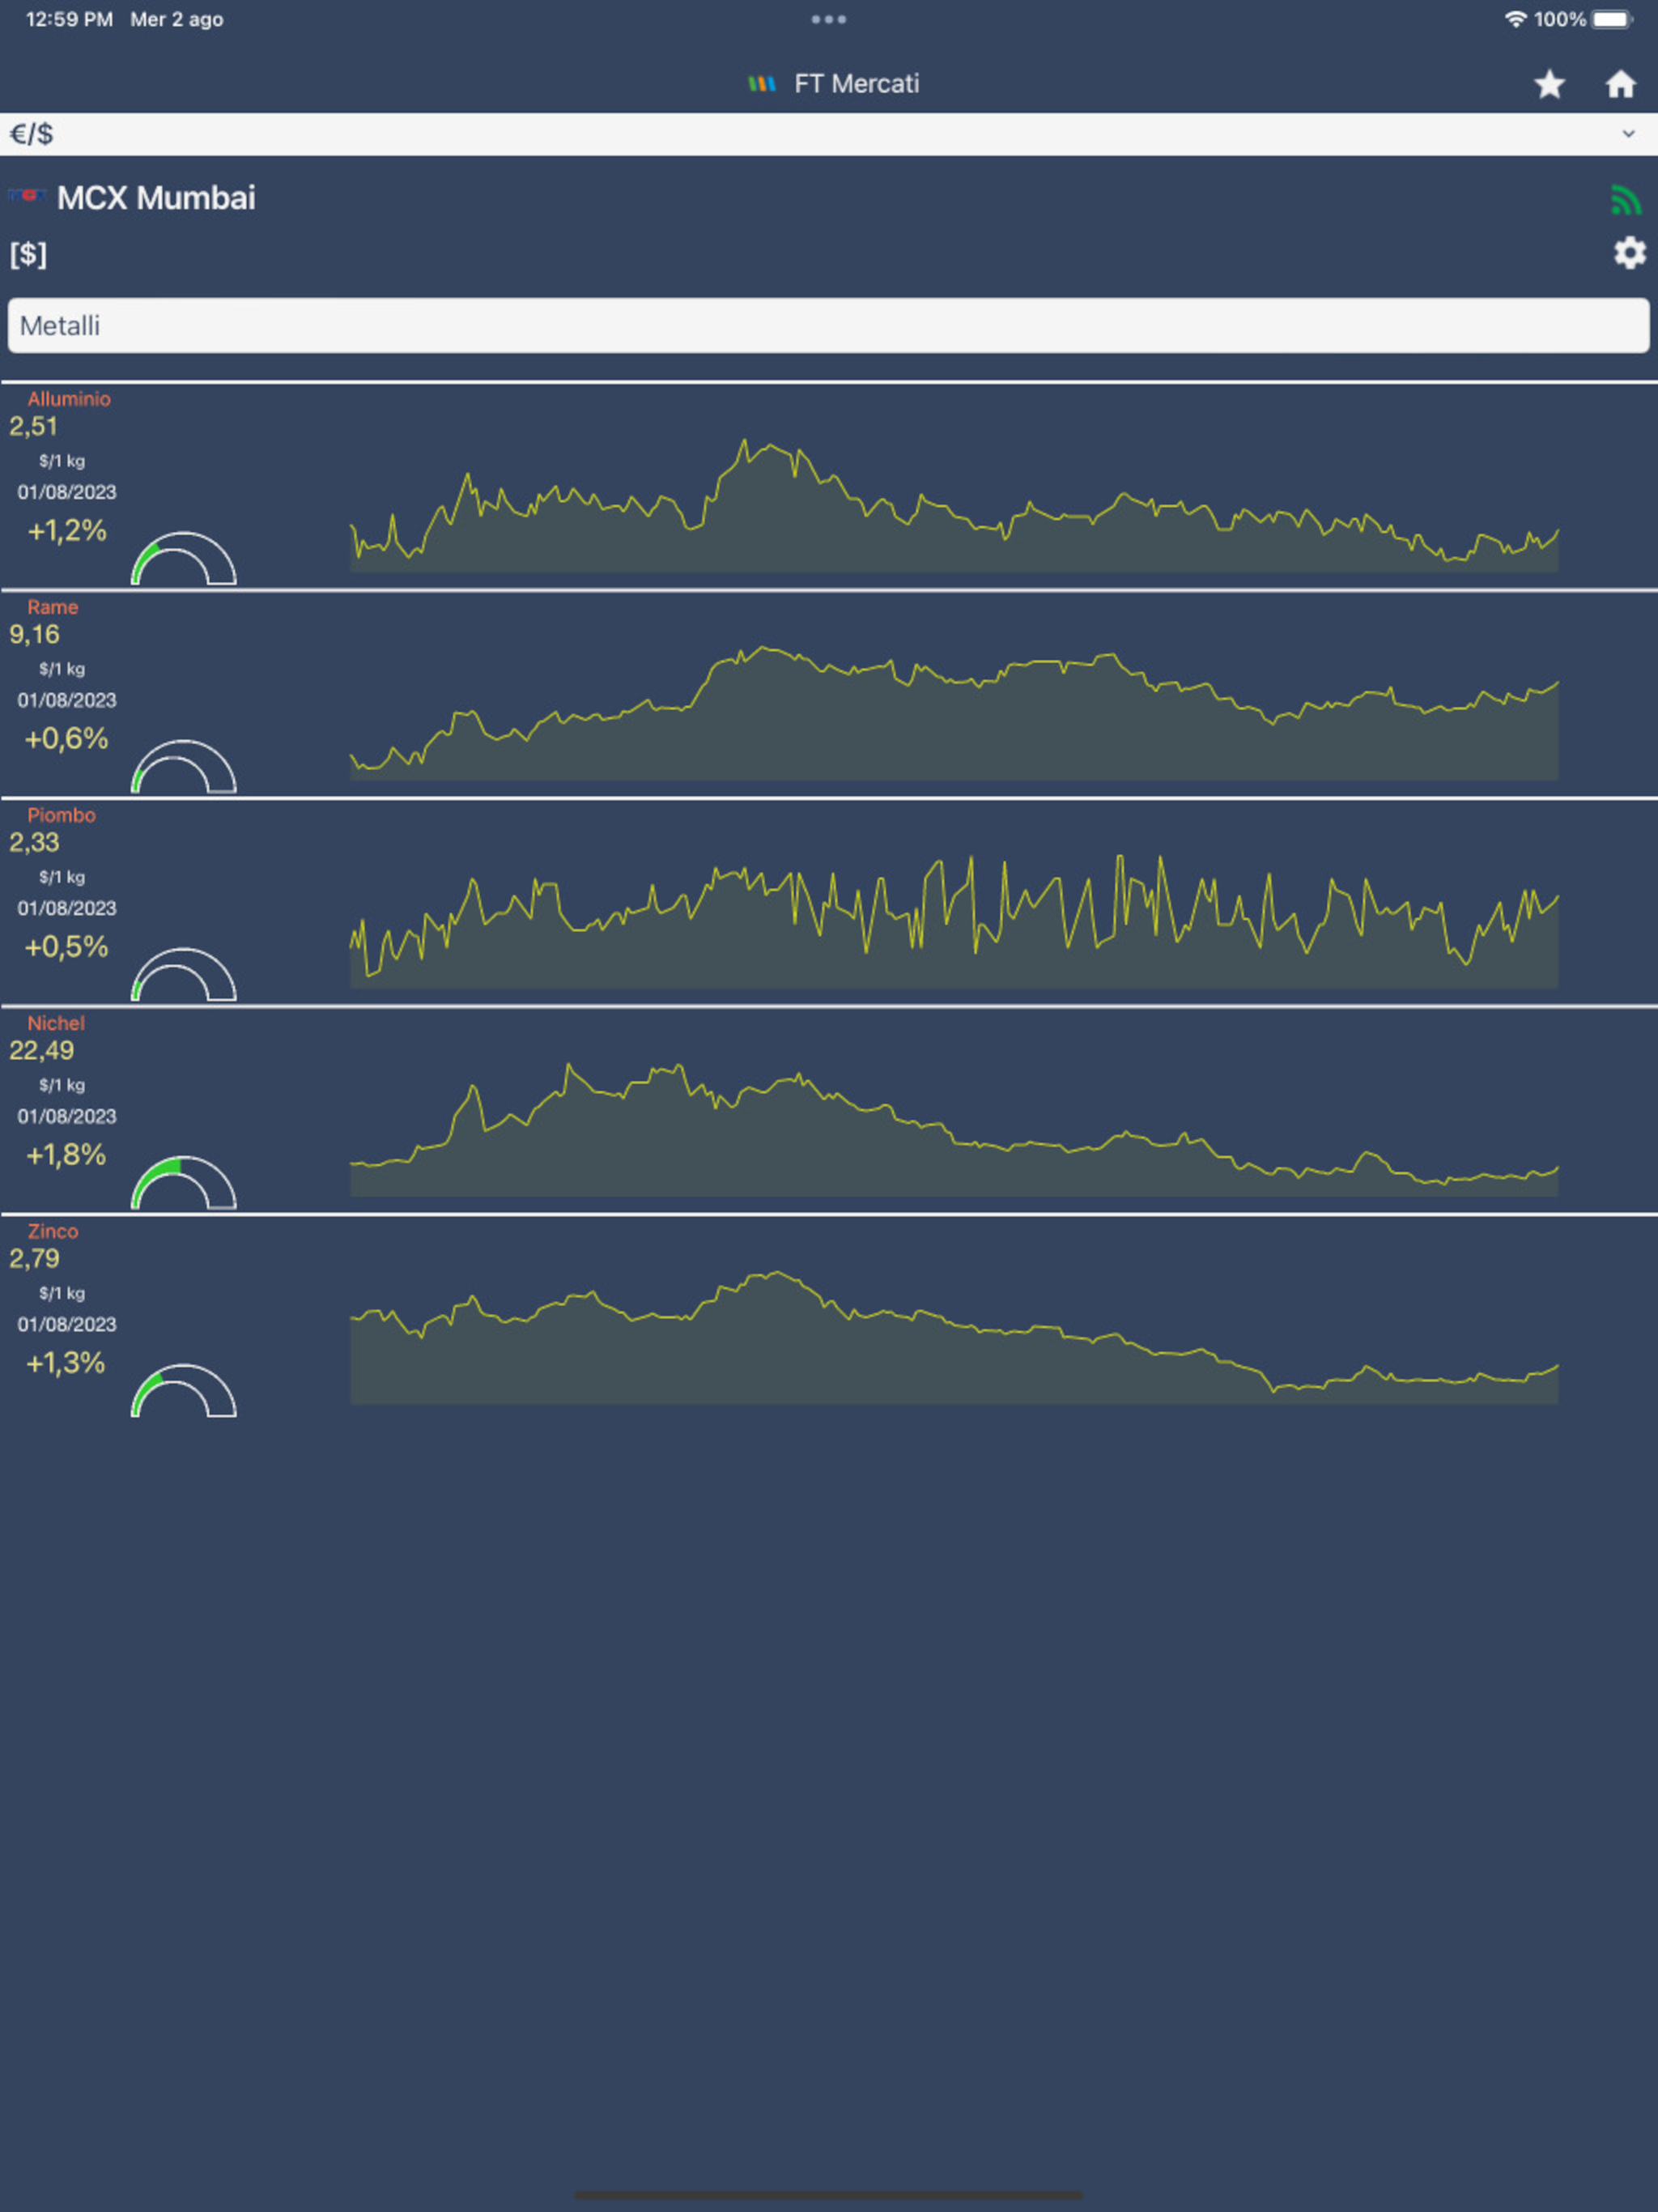Tap the MCX Mumbai title
The height and width of the screenshot is (2212, 1658).
click(x=156, y=198)
